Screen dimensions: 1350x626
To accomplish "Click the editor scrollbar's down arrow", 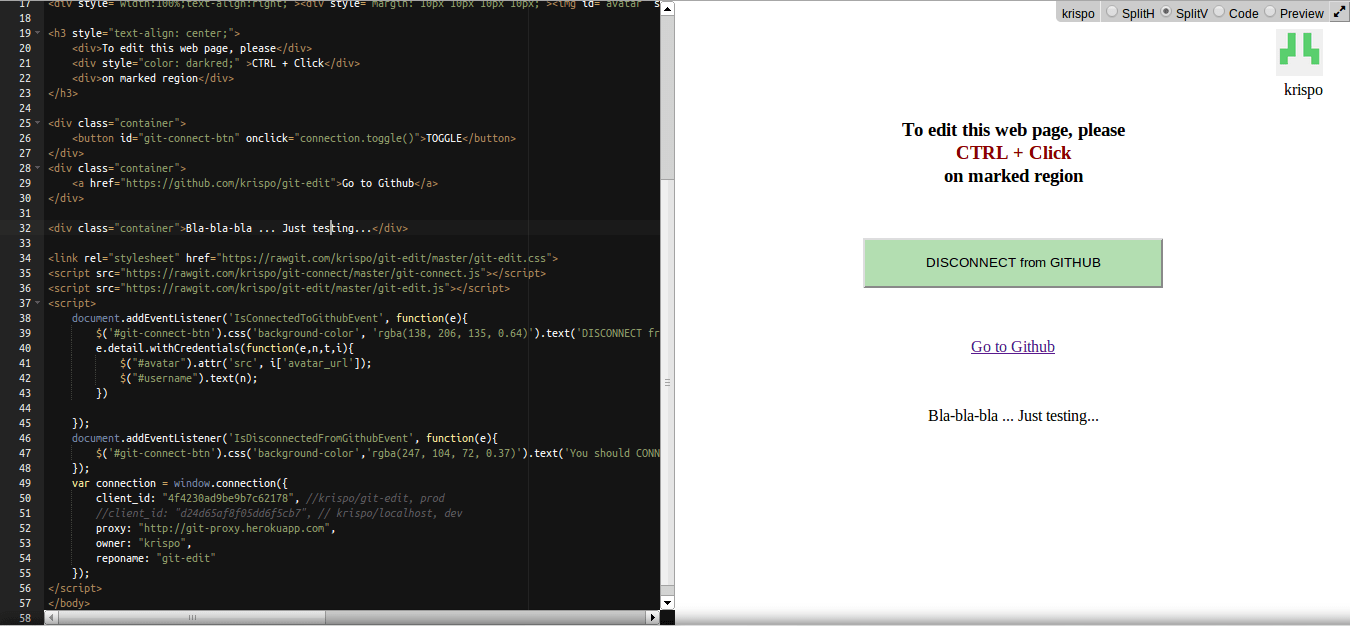I will [666, 603].
